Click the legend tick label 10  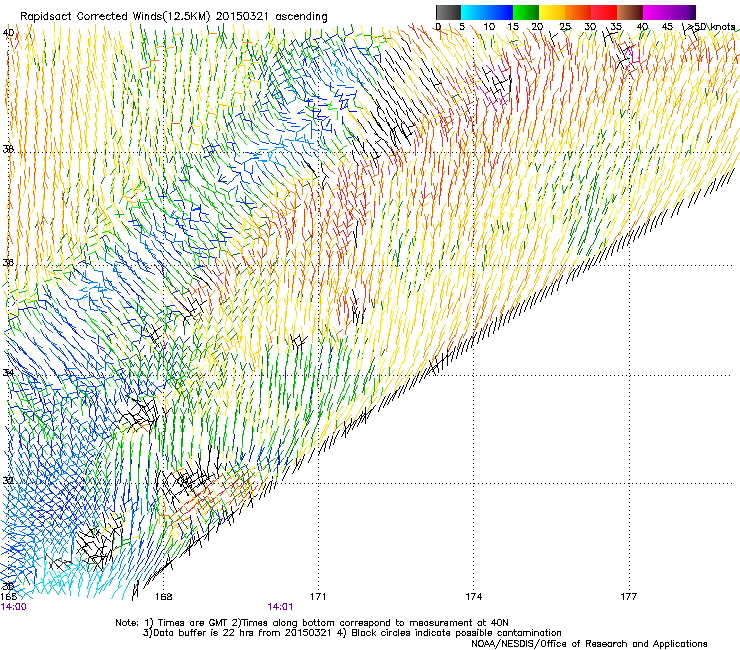[489, 27]
